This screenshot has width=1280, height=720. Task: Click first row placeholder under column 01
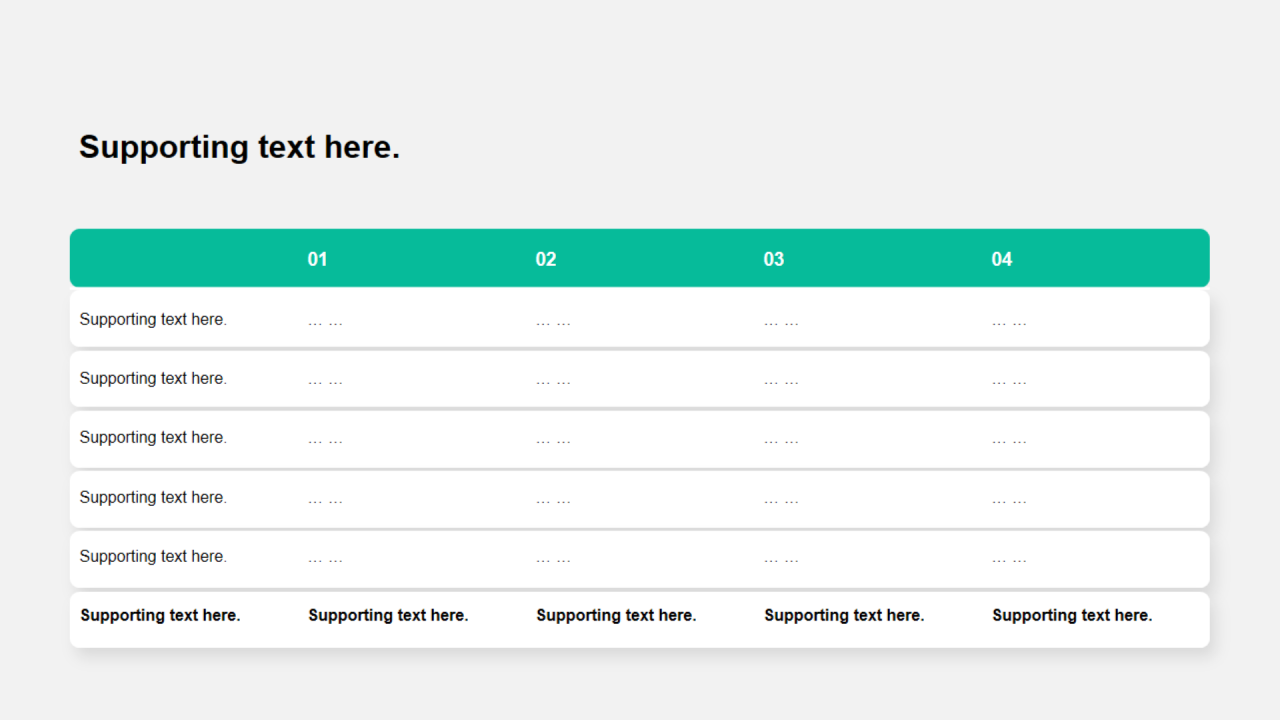325,322
